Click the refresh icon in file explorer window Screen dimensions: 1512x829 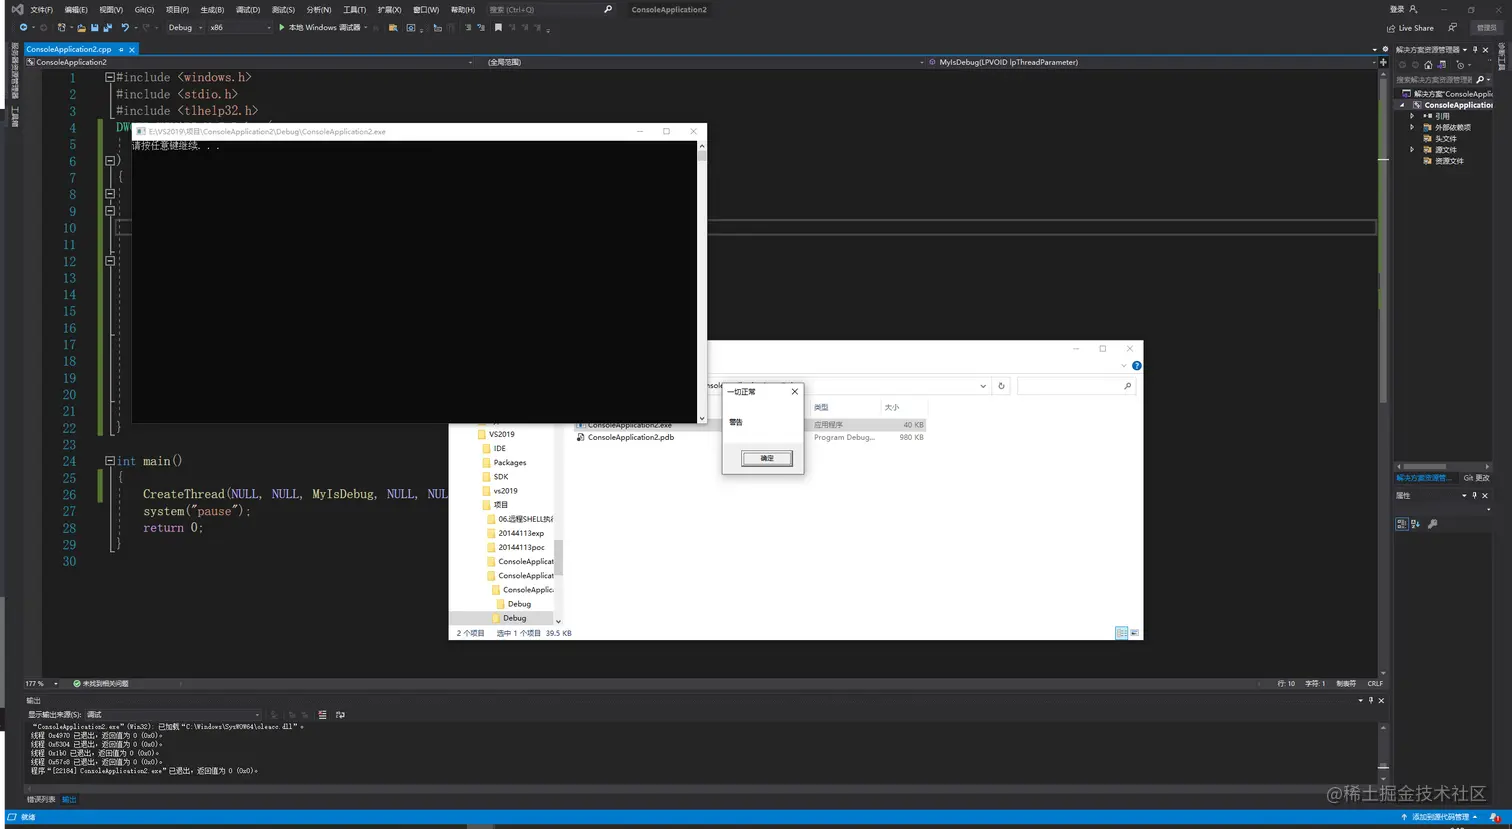click(x=1001, y=386)
